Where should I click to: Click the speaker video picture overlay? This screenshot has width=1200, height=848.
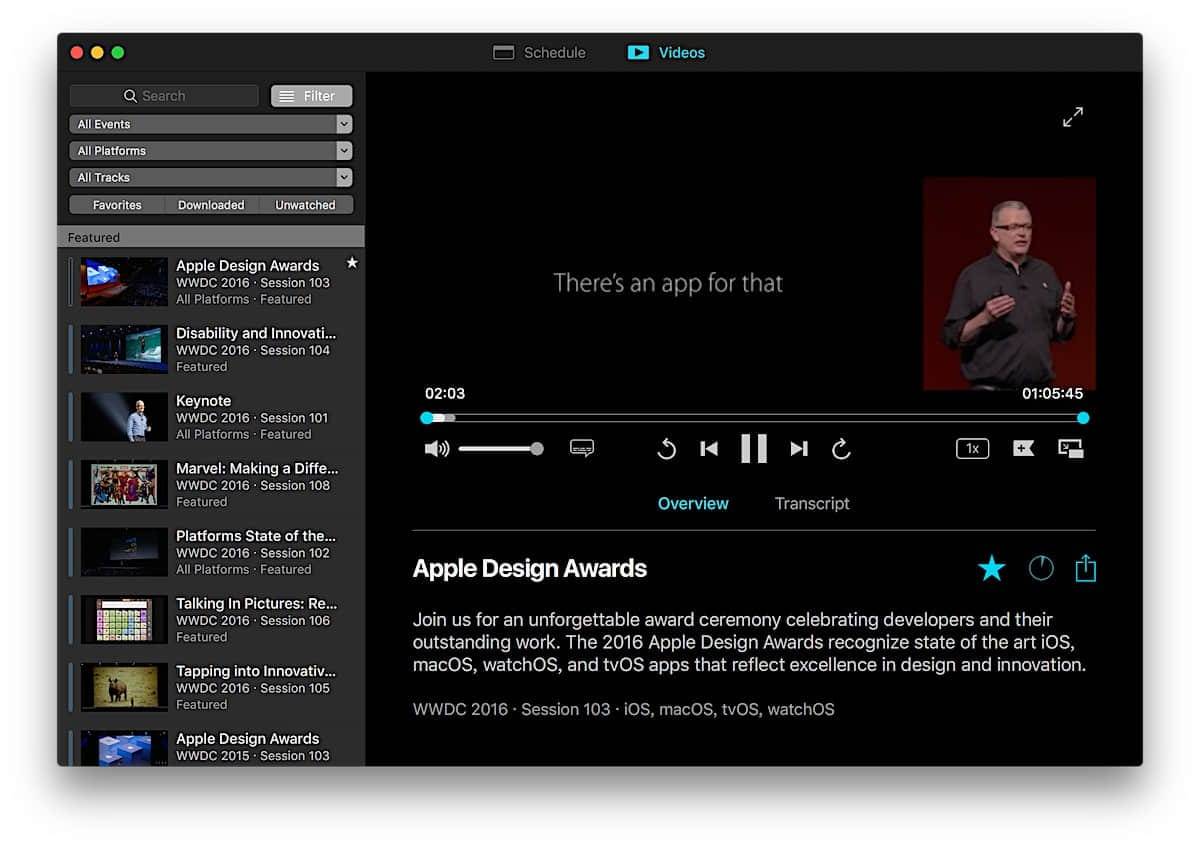tap(1009, 284)
